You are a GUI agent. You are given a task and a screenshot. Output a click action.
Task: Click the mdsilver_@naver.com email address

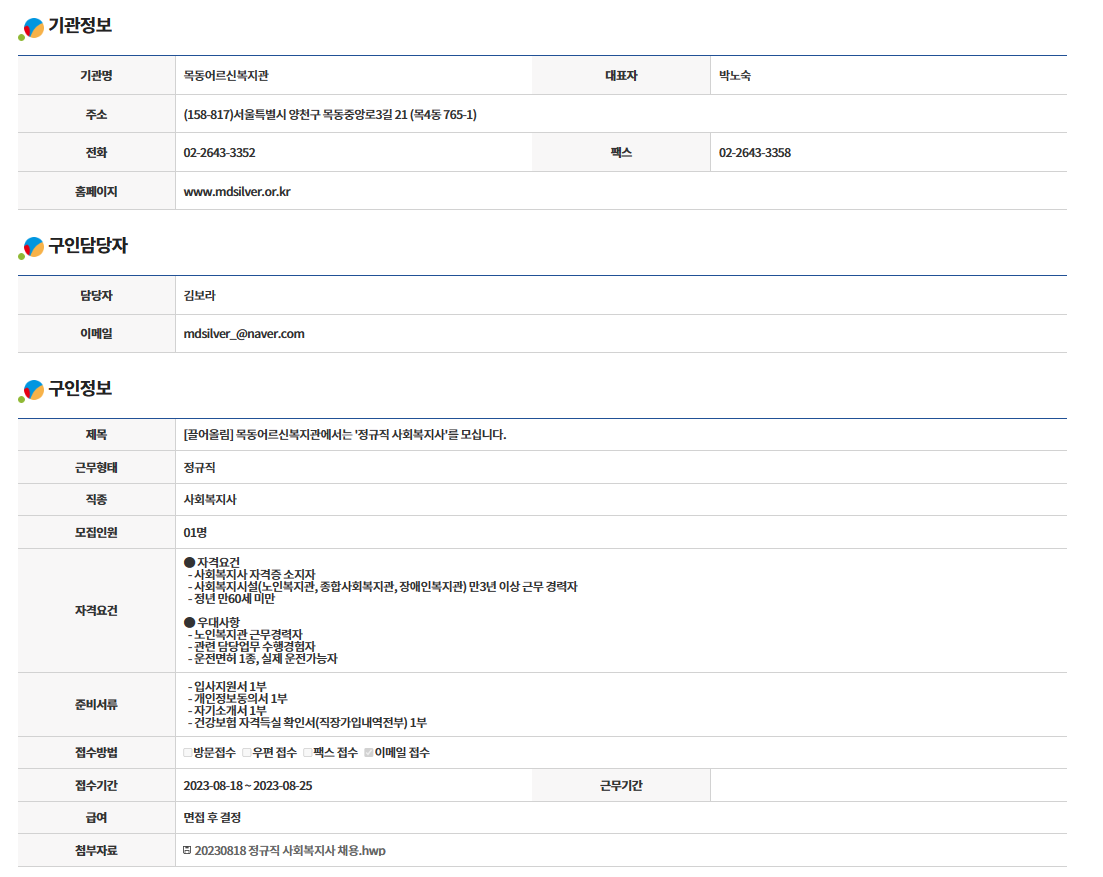tap(244, 334)
